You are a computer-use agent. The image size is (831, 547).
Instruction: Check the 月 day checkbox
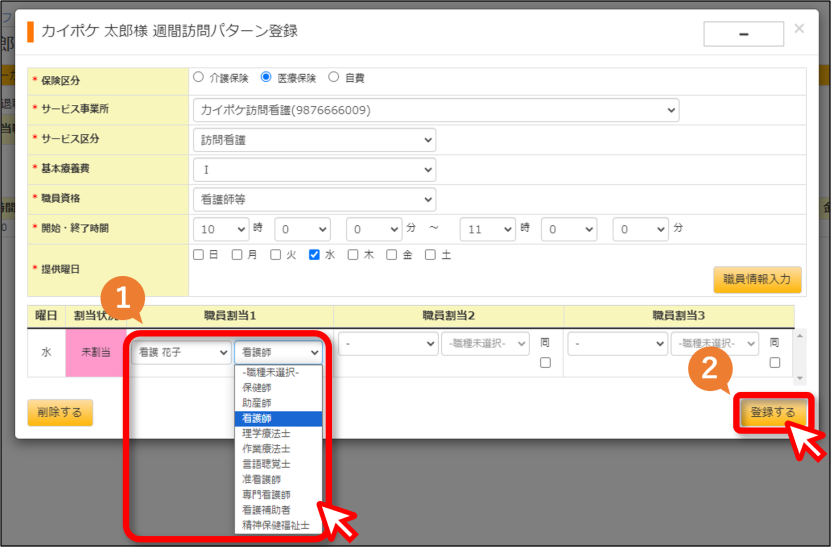[237, 255]
